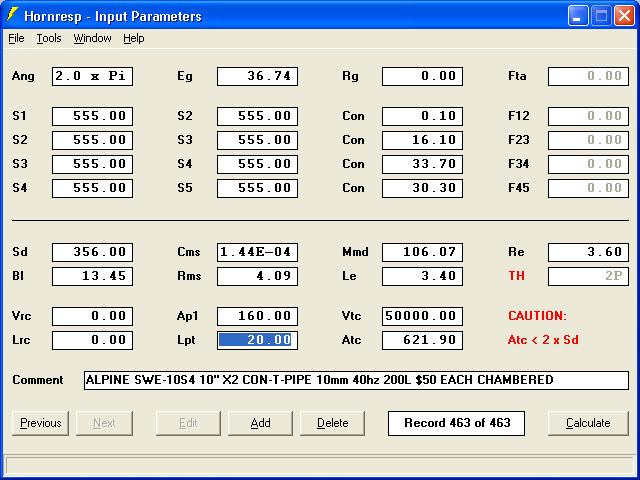Image resolution: width=640 pixels, height=480 pixels.
Task: Click the Mmd label
Action: click(355, 252)
